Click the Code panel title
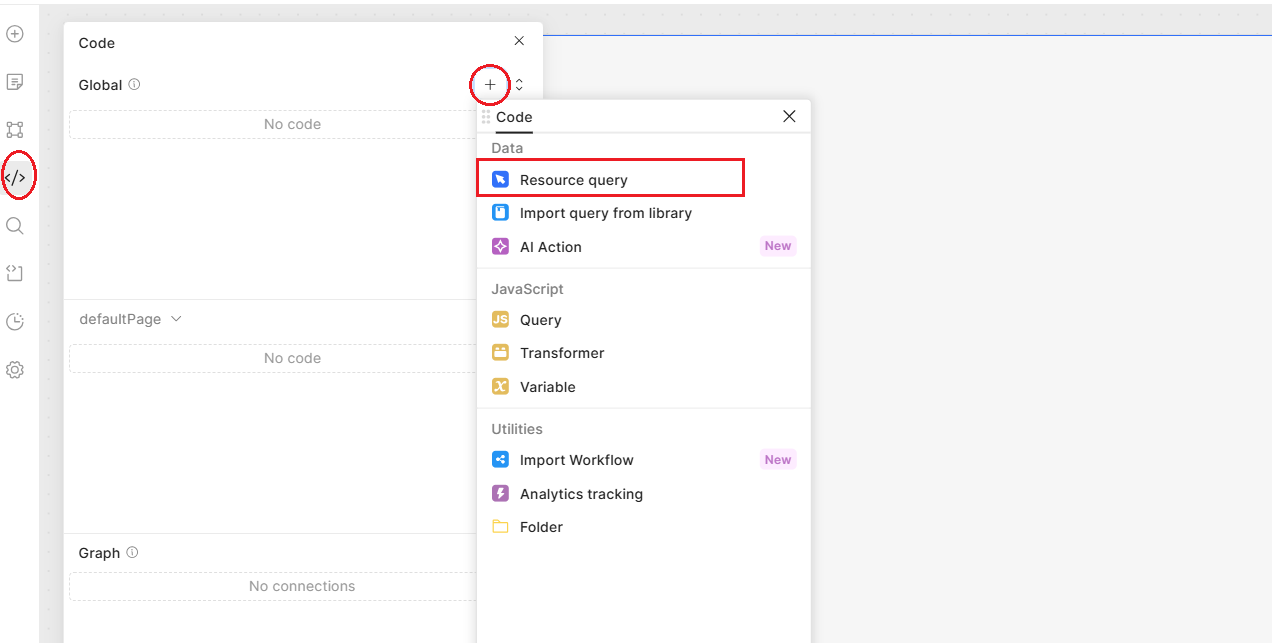The image size is (1272, 643). [97, 43]
